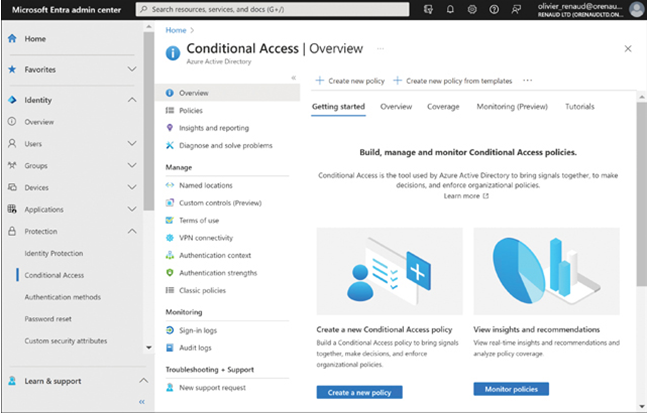
Task: Click Create new policy from templates
Action: (x=453, y=81)
